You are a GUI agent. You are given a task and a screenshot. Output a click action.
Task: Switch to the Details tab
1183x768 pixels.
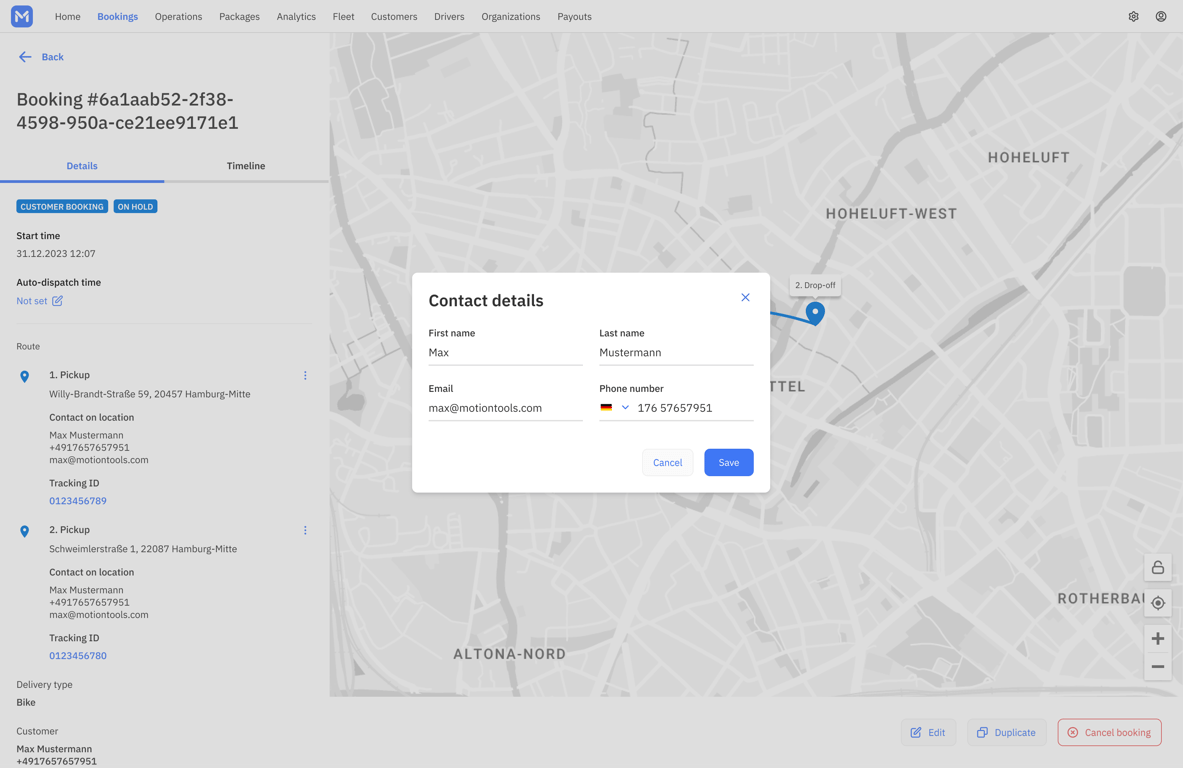[82, 166]
